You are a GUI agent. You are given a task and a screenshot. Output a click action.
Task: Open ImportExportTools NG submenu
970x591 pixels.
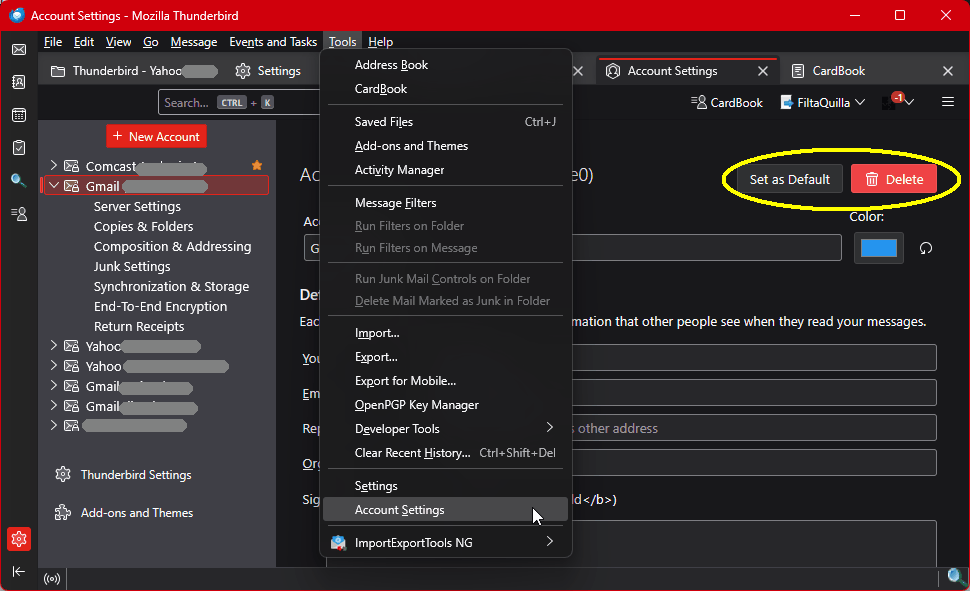click(x=445, y=543)
